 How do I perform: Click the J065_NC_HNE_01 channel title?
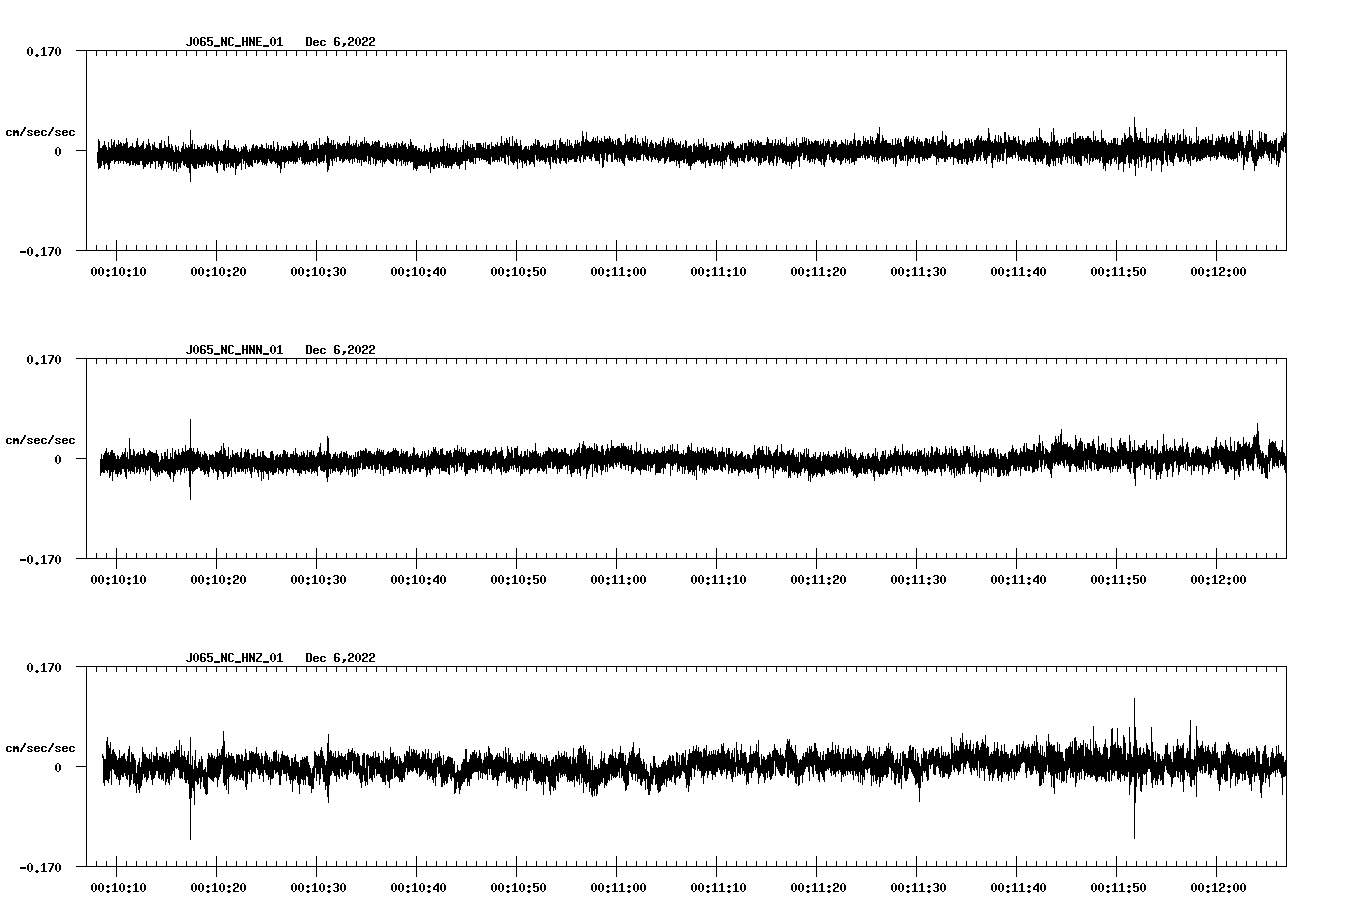[x=233, y=42]
